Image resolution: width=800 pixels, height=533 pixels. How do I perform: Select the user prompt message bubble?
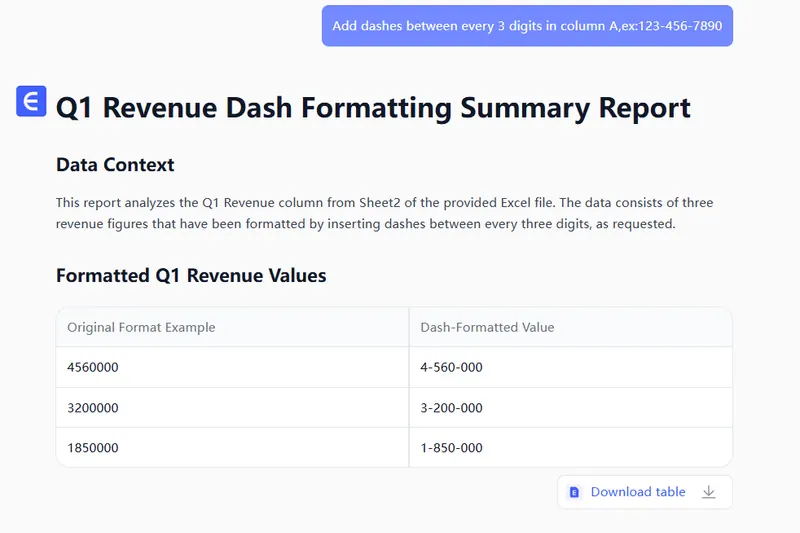click(527, 26)
